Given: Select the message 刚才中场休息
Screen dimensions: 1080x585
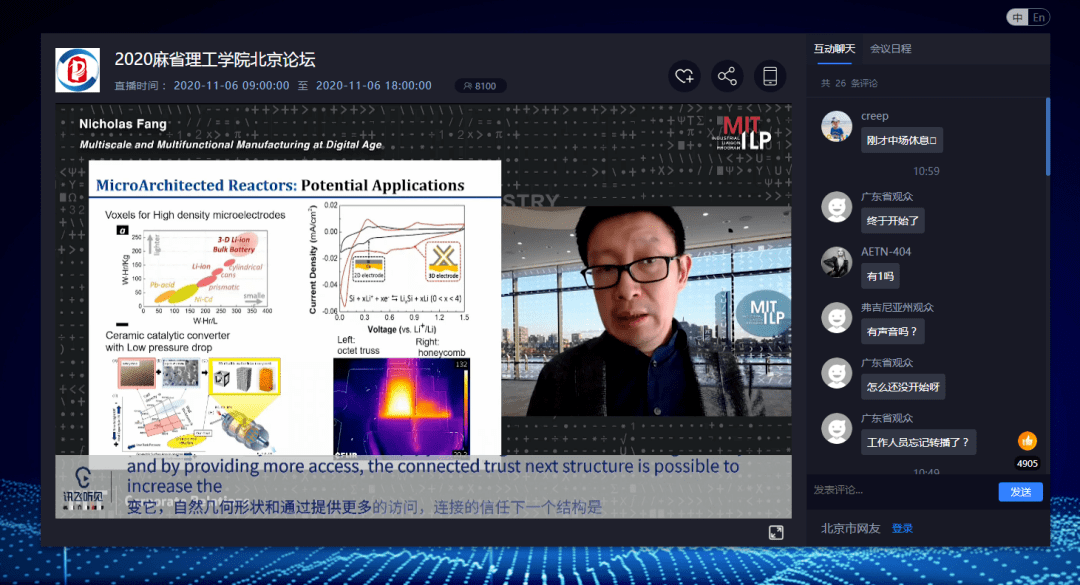Looking at the screenshot, I should click(x=902, y=141).
